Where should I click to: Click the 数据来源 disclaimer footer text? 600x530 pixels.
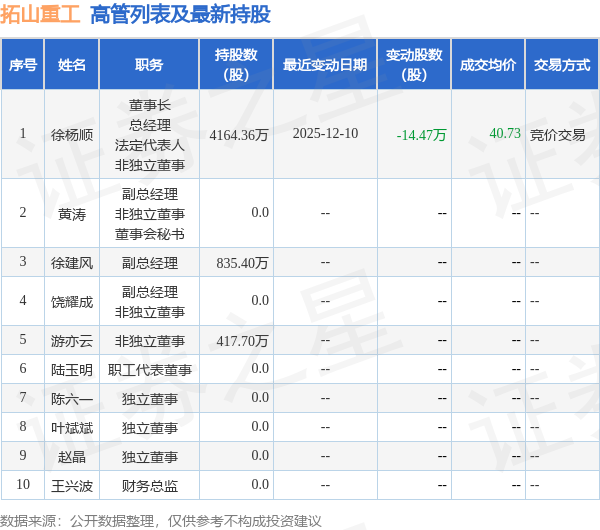coord(161,521)
